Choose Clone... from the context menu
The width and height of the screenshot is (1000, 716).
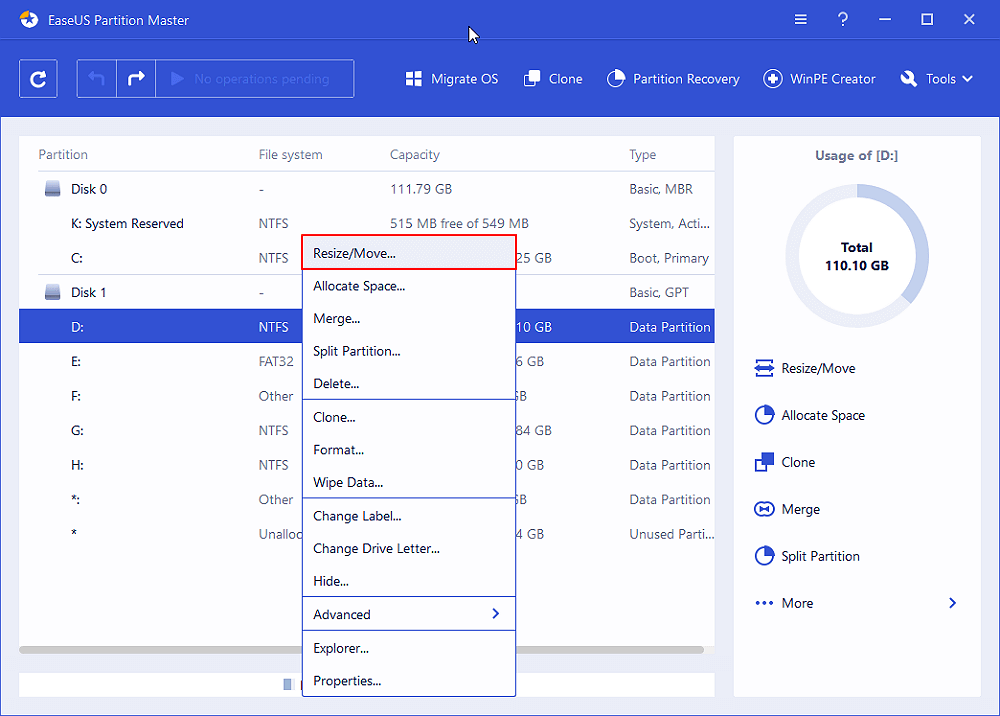tap(409, 418)
